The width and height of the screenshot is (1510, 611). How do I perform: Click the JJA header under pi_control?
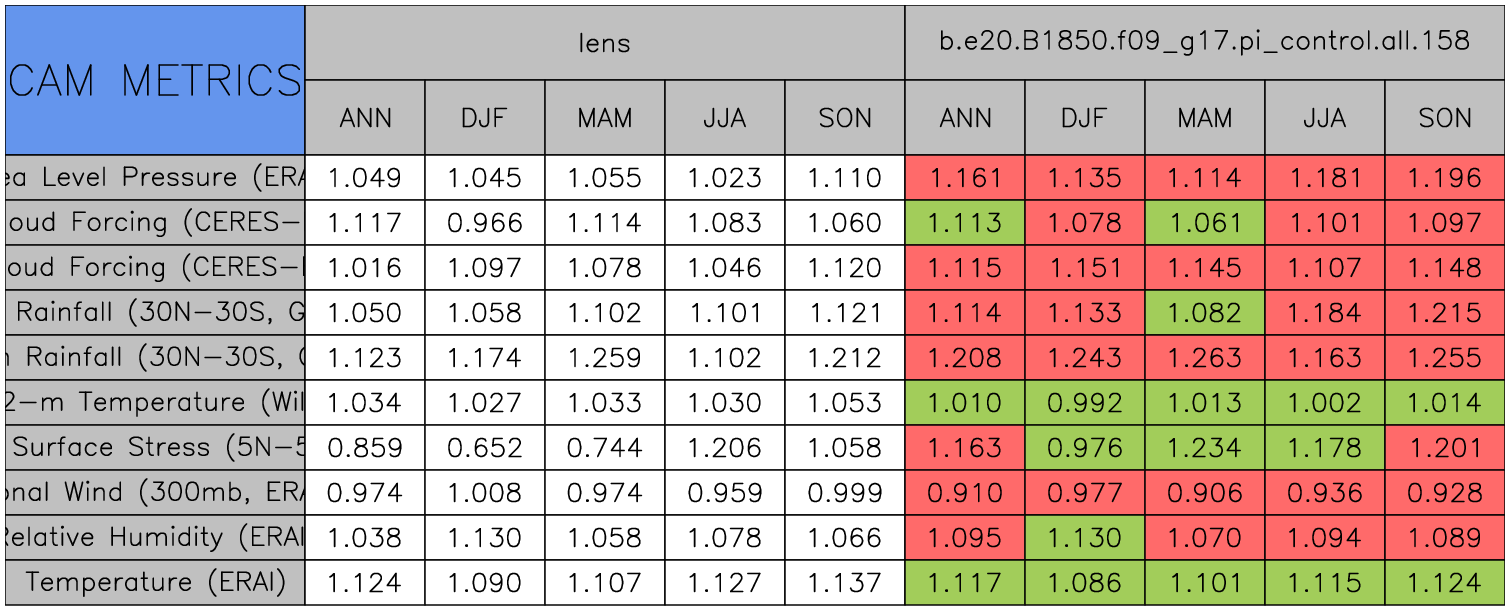[x=1324, y=118]
